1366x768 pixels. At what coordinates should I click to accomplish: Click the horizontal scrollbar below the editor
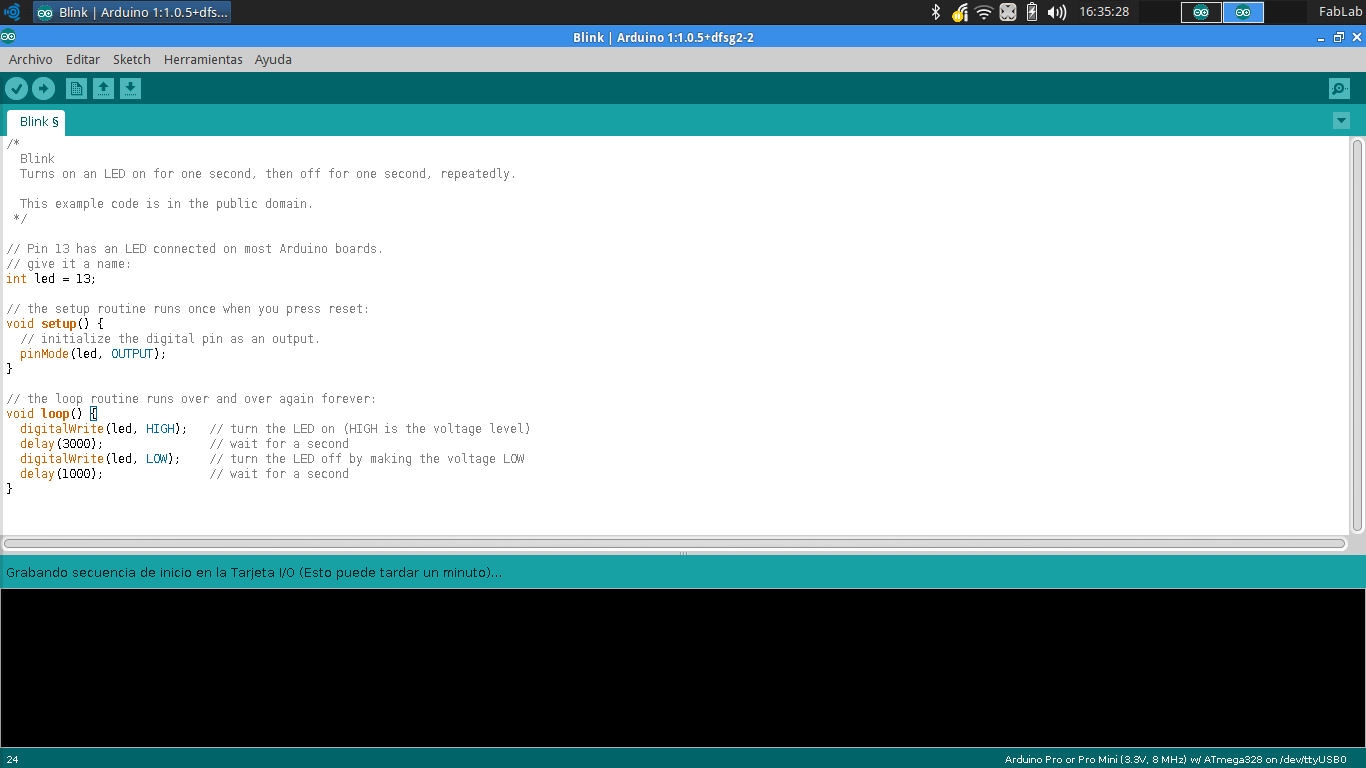675,544
